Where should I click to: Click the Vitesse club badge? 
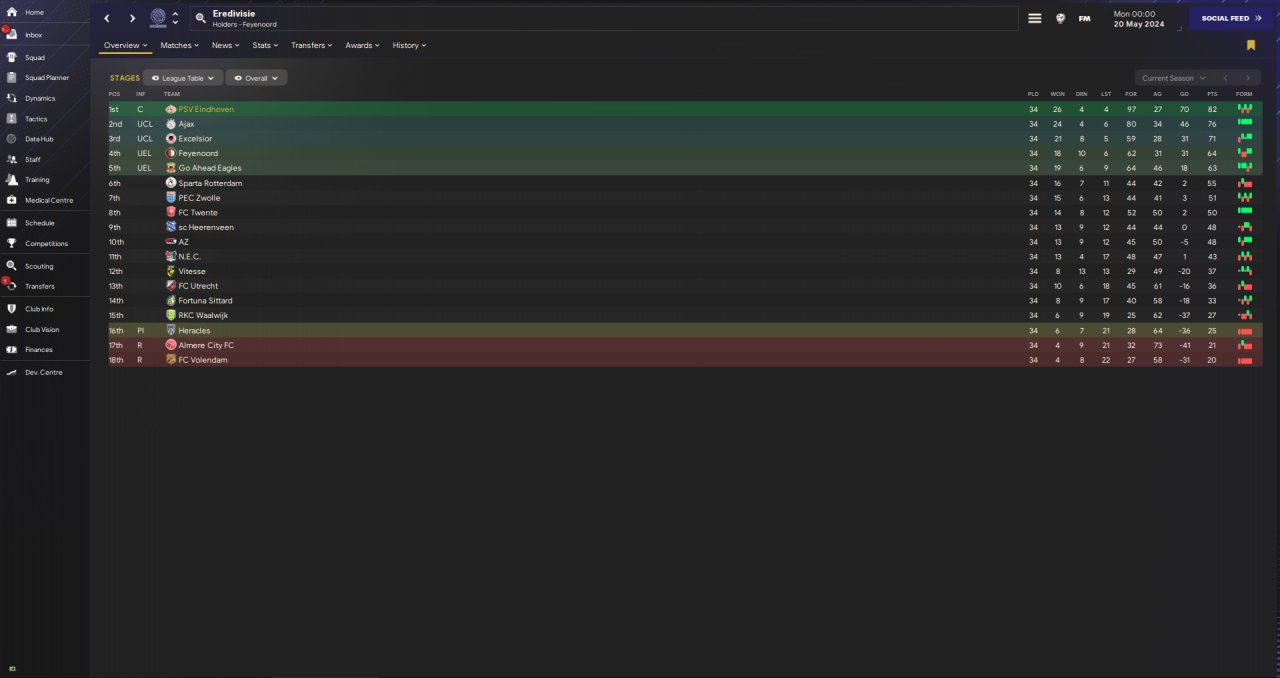coord(171,271)
